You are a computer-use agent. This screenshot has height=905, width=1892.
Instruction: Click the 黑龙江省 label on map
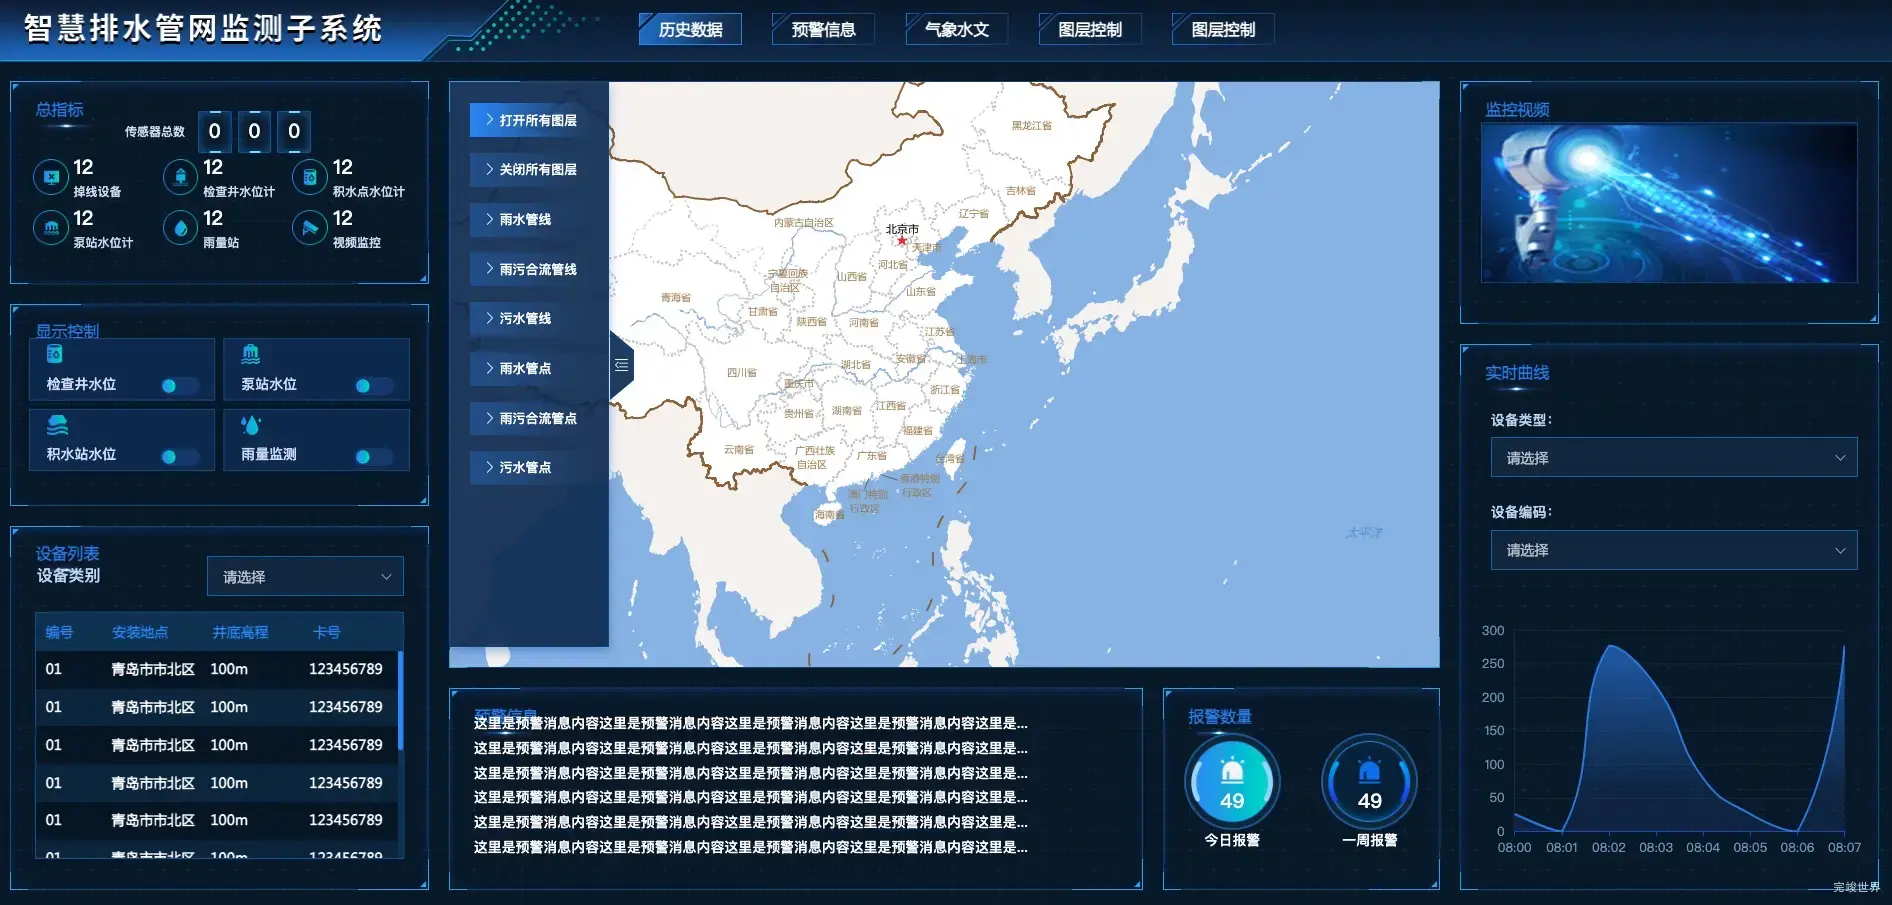(x=1031, y=126)
